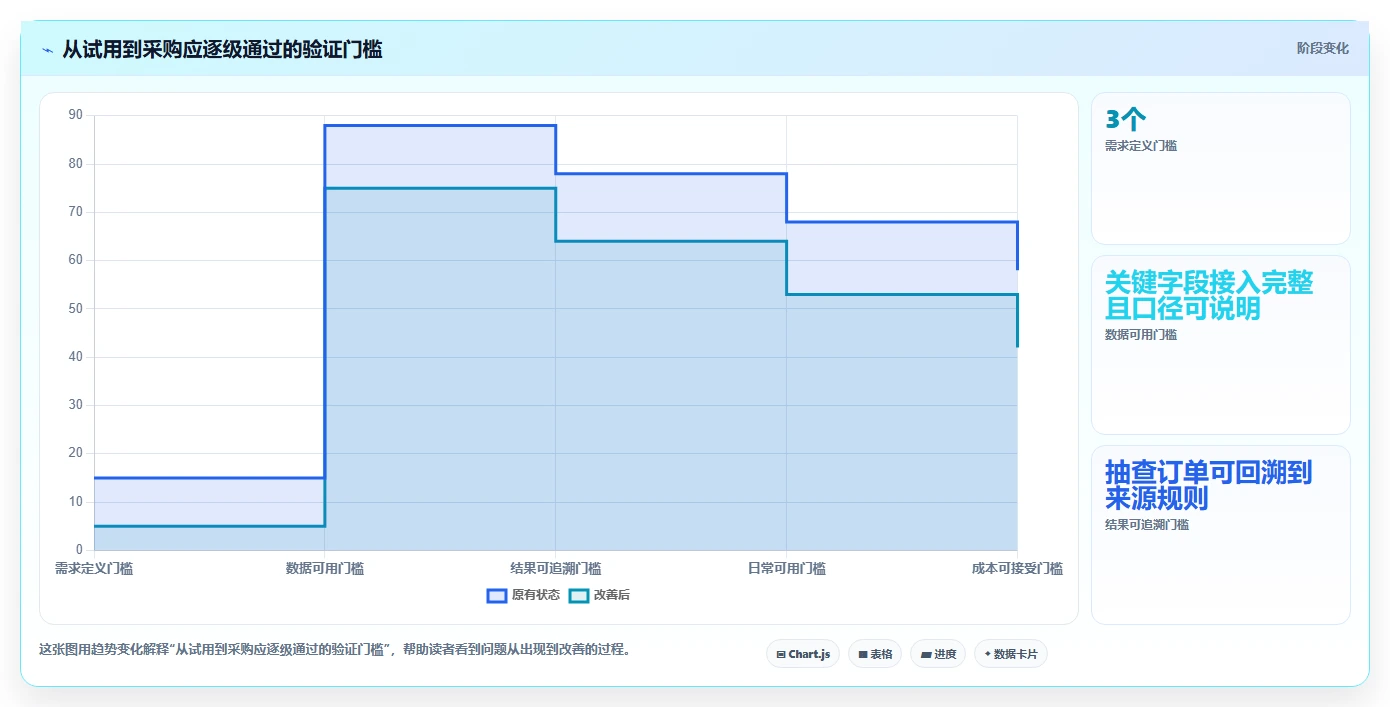Open the 关键字段接入完整且口径可说明 card
The height and width of the screenshot is (707, 1390).
[x=1221, y=345]
